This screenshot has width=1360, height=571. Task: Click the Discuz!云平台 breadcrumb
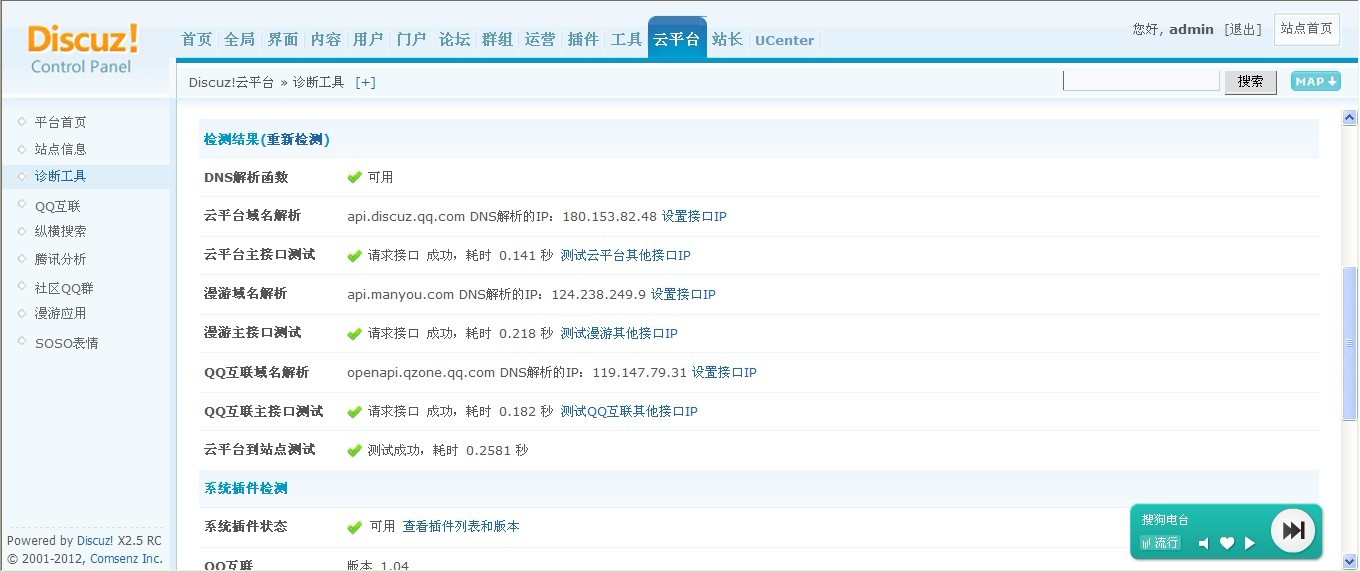(231, 82)
